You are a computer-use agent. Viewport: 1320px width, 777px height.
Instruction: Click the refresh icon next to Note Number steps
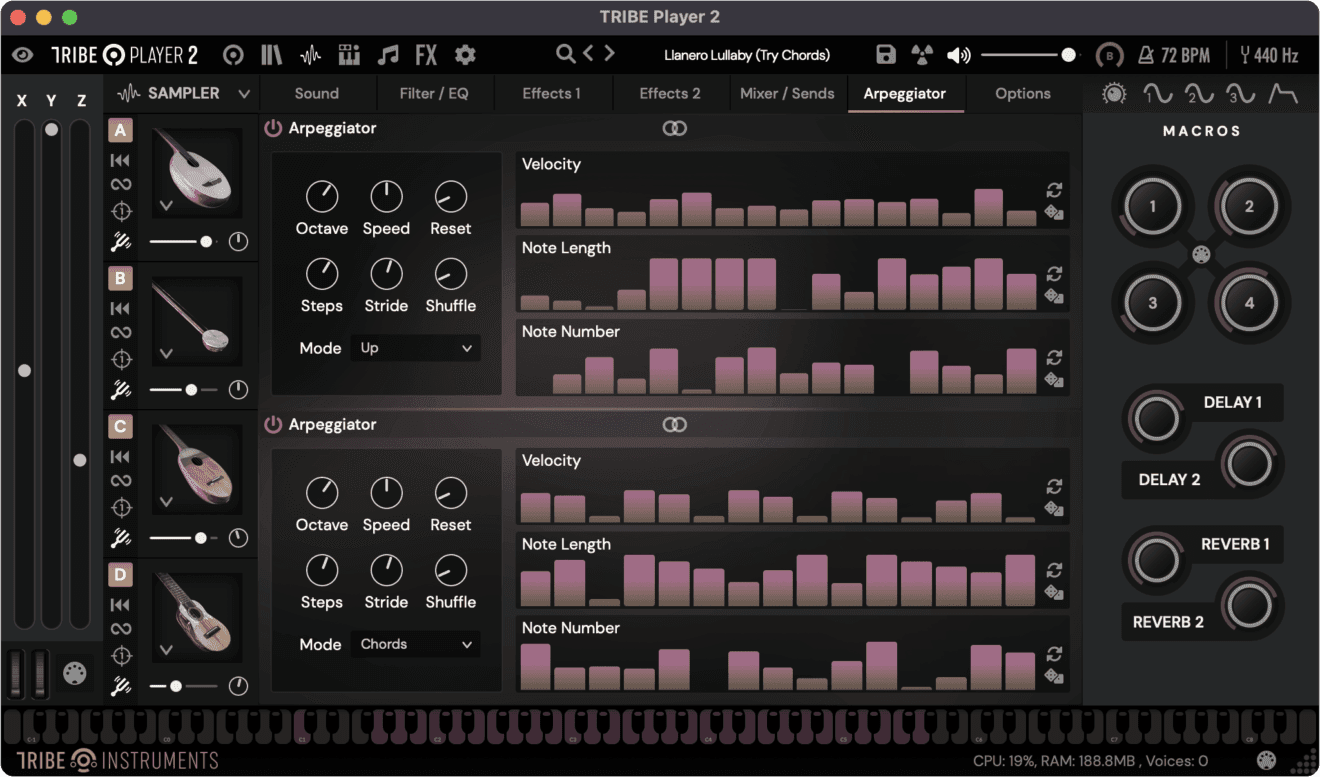pos(1055,357)
